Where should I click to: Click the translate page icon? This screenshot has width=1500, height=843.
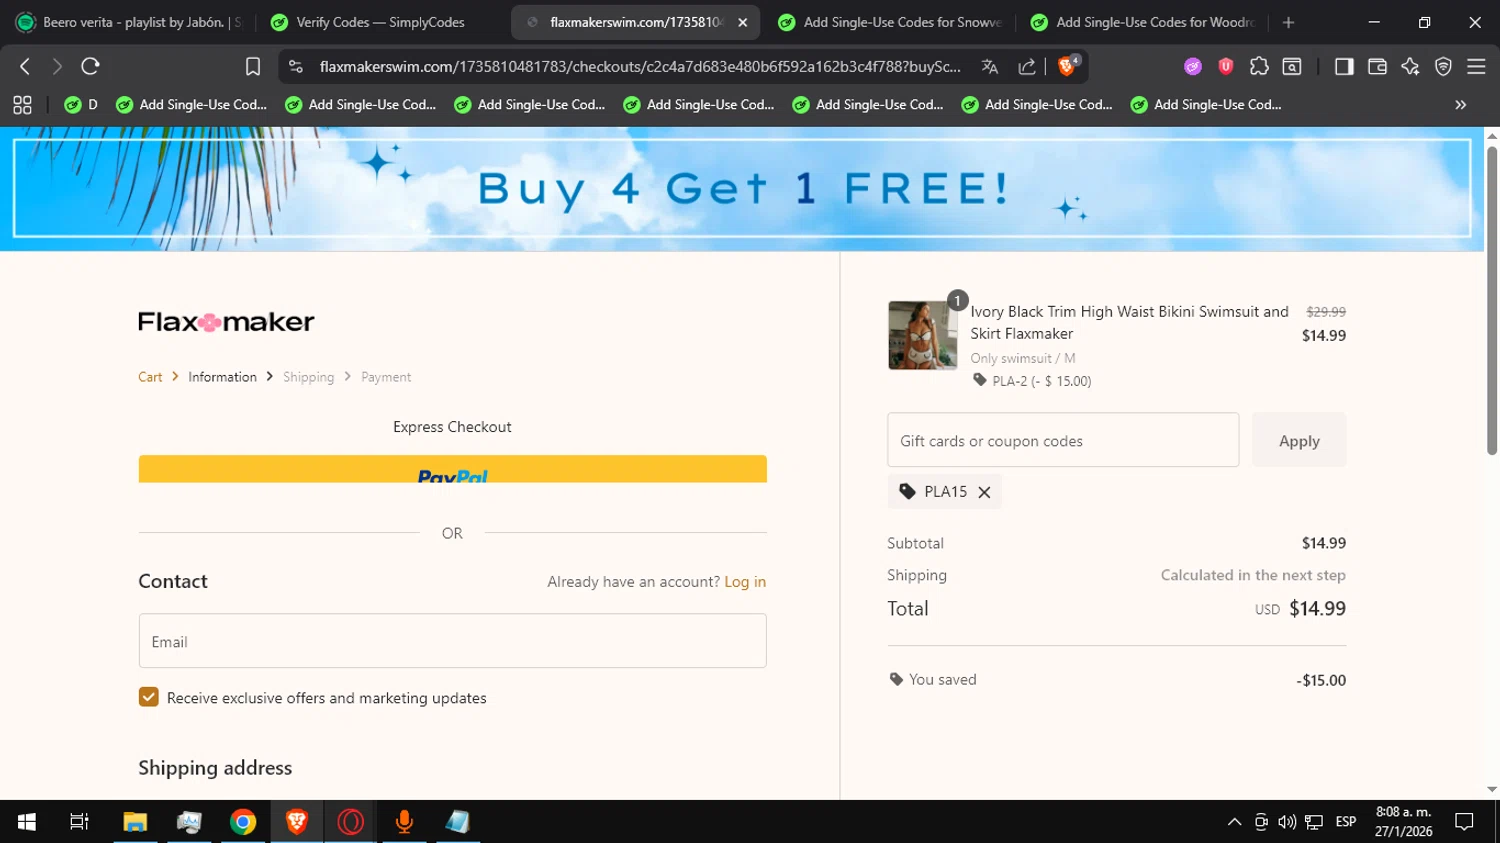(990, 66)
